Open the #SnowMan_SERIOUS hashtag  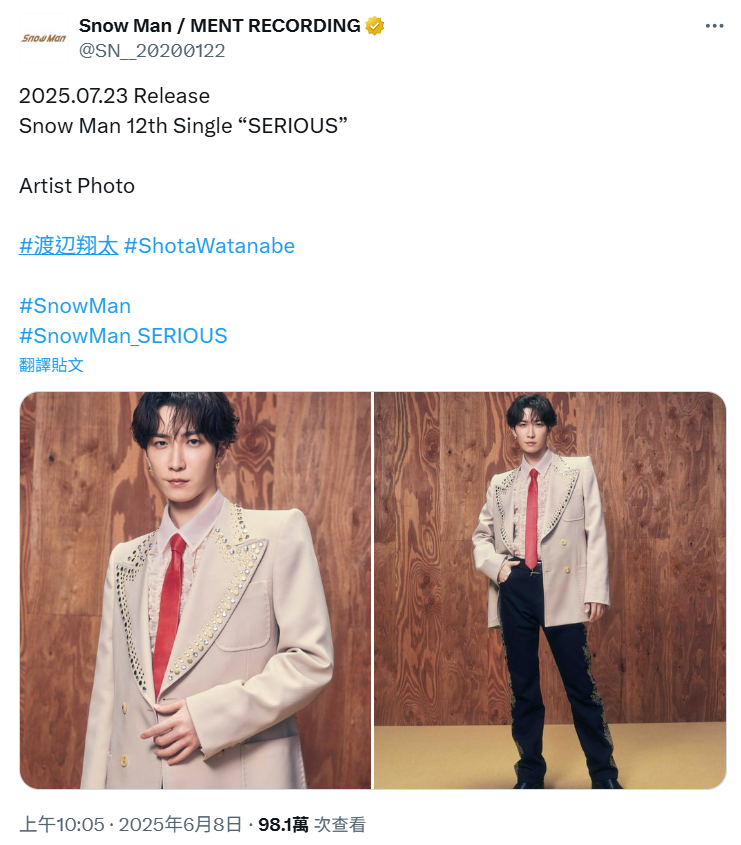click(123, 336)
